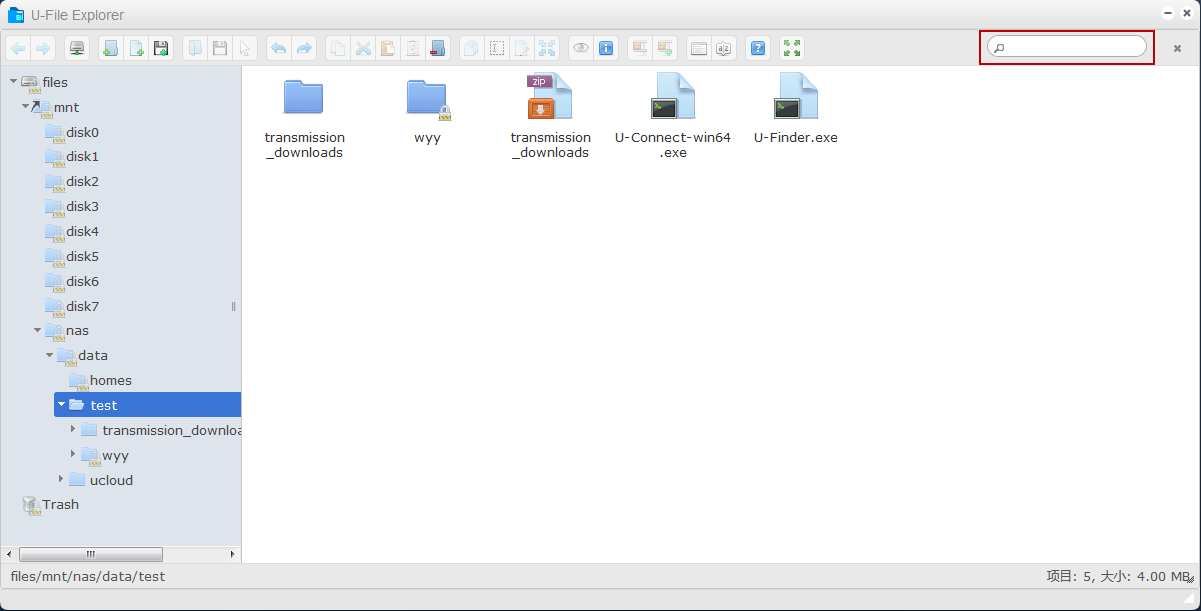The image size is (1201, 611).
Task: Collapse the test folder tree arrow
Action: tap(62, 405)
